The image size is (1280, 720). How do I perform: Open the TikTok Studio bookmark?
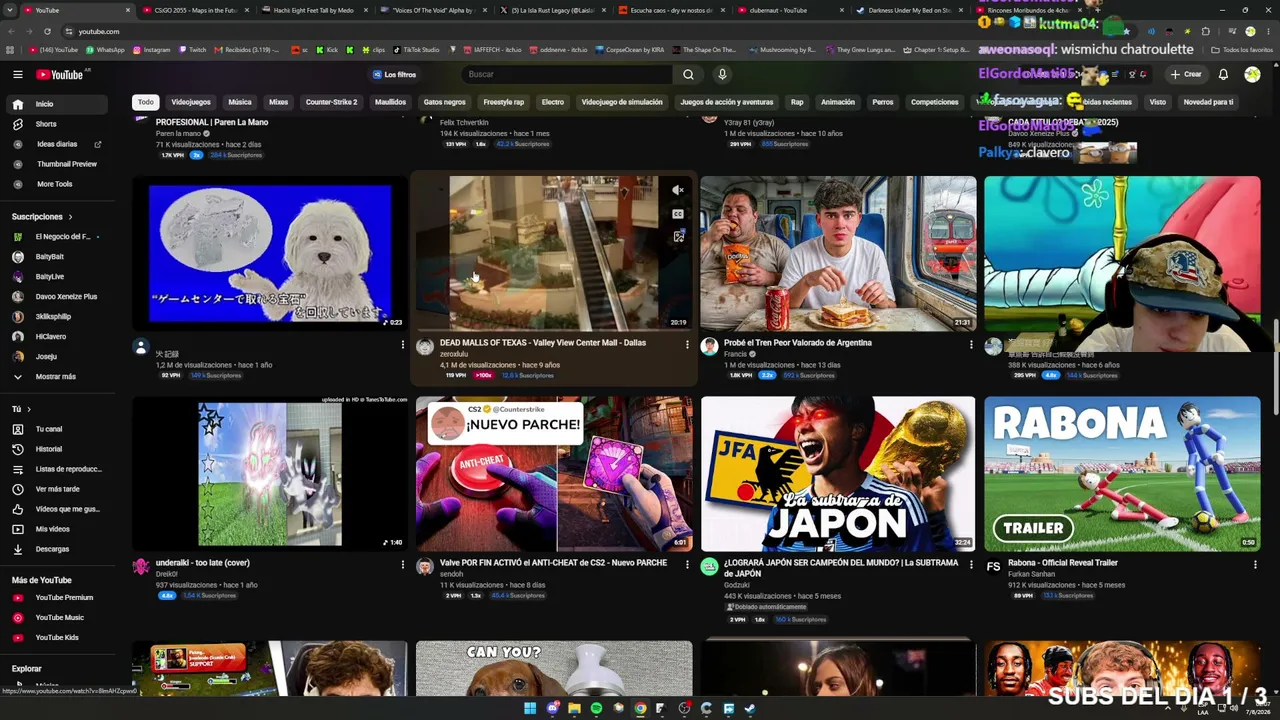coord(415,50)
